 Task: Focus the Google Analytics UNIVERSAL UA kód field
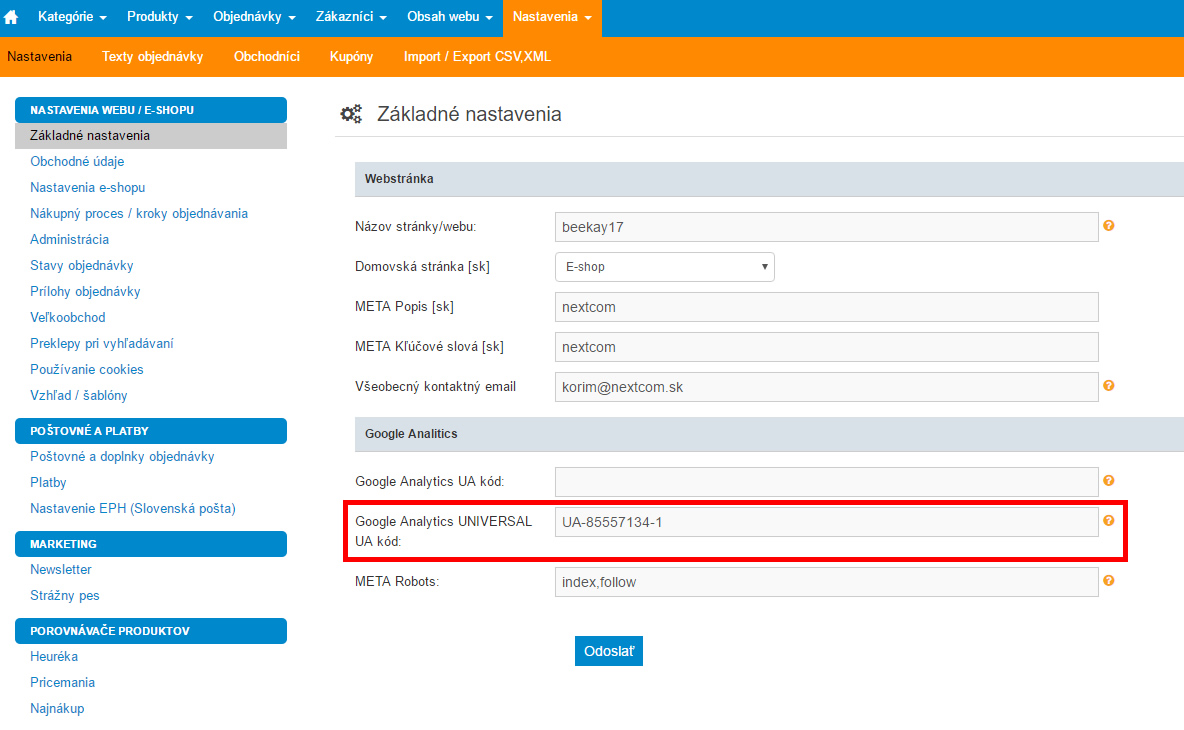[x=826, y=522]
